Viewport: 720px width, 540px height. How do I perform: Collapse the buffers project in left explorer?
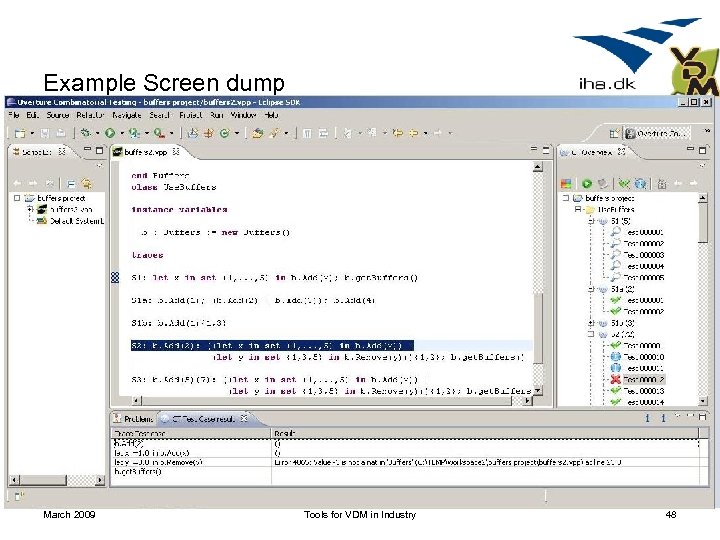[17, 198]
